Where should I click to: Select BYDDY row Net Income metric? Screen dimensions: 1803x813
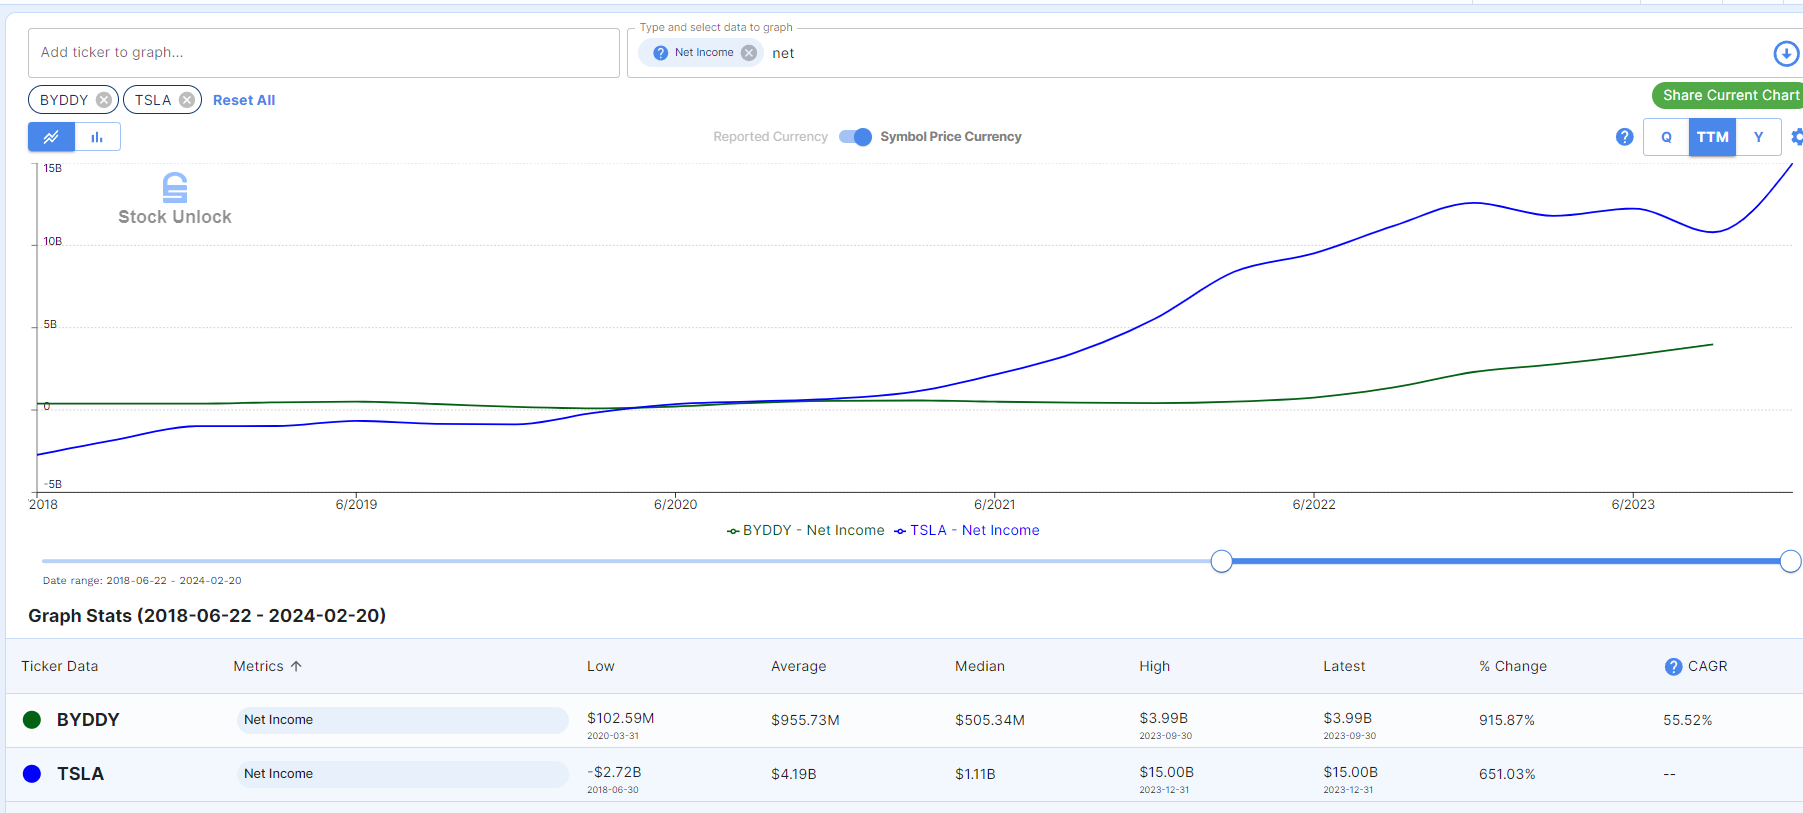click(402, 720)
